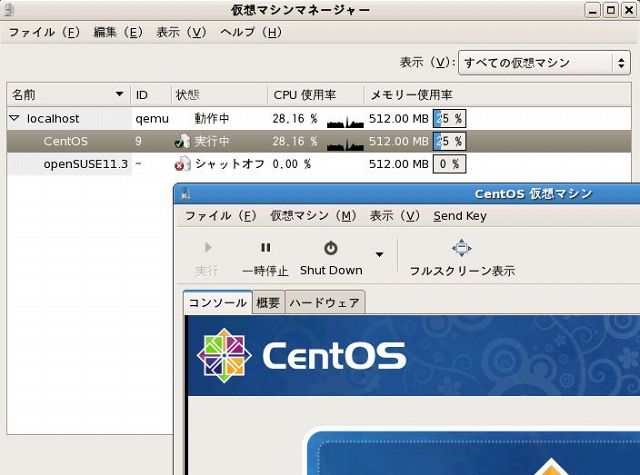The width and height of the screenshot is (640, 475).
Task: Click the CentOS 仮想マシン window title bar
Action: [407, 193]
